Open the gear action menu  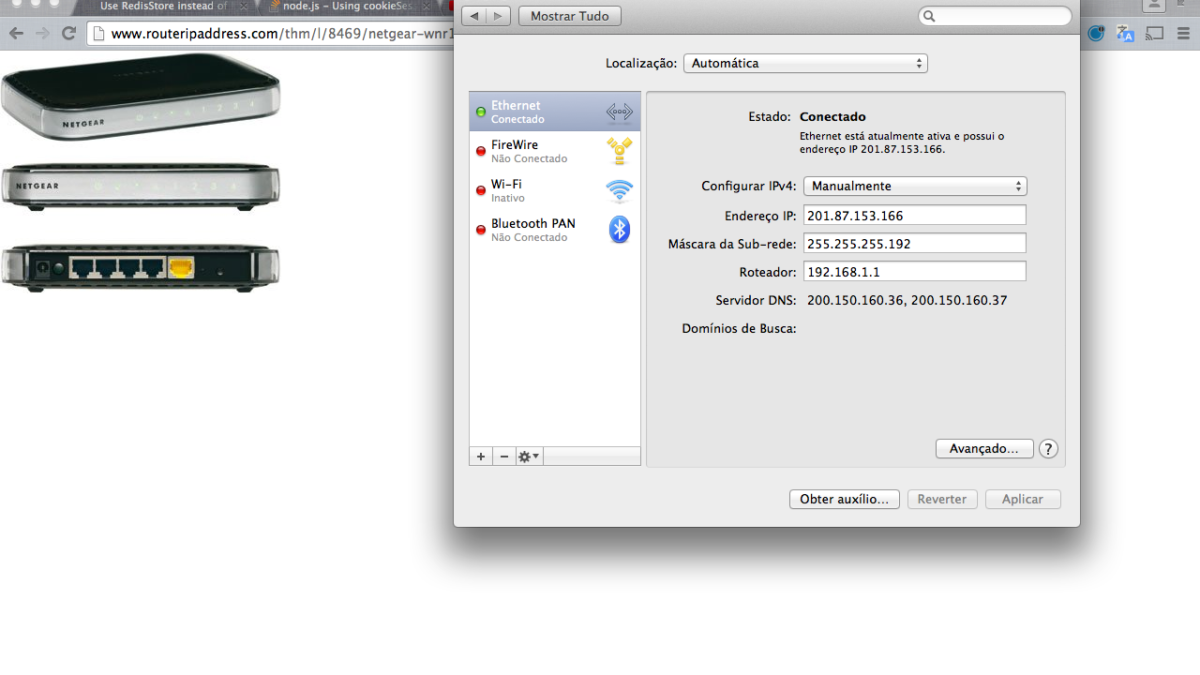tap(529, 456)
